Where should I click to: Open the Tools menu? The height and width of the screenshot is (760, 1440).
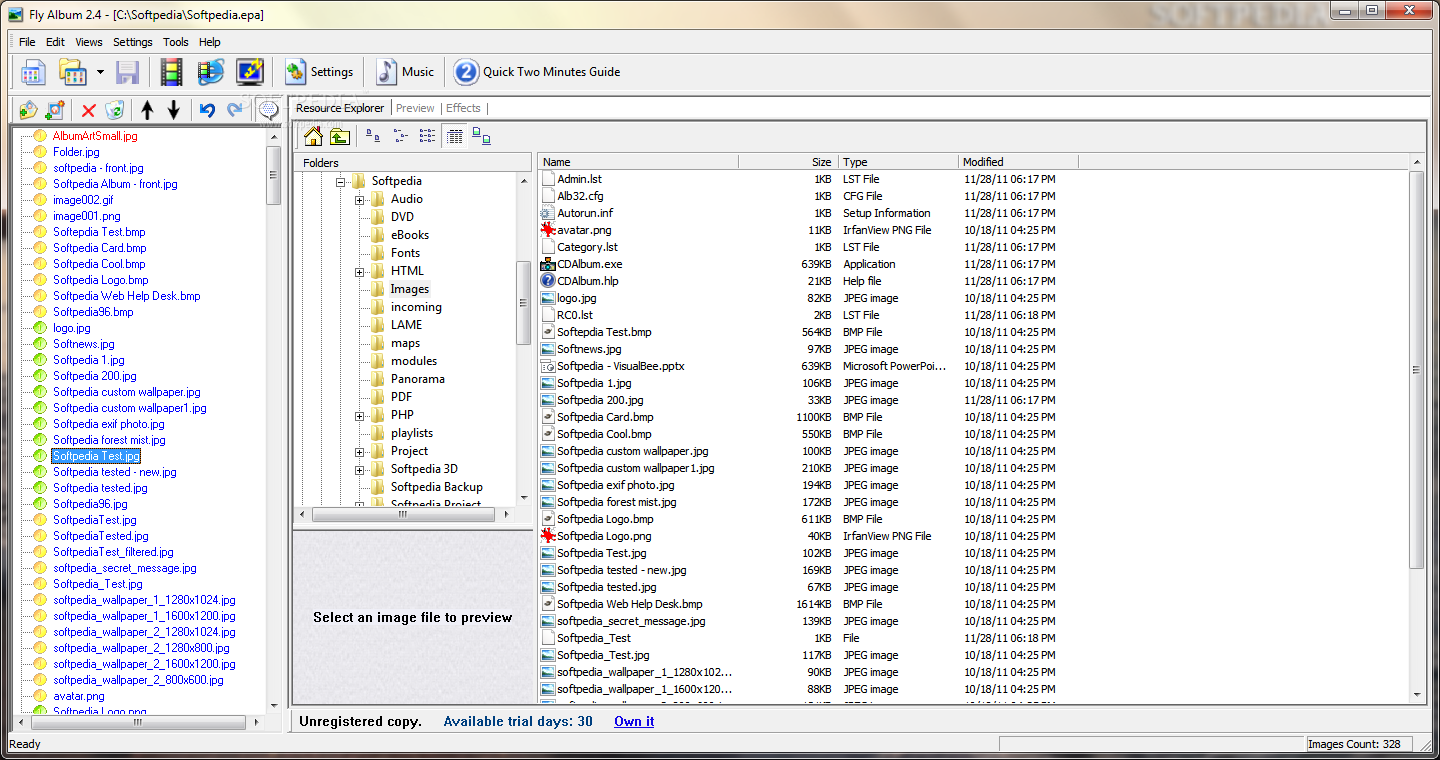176,42
